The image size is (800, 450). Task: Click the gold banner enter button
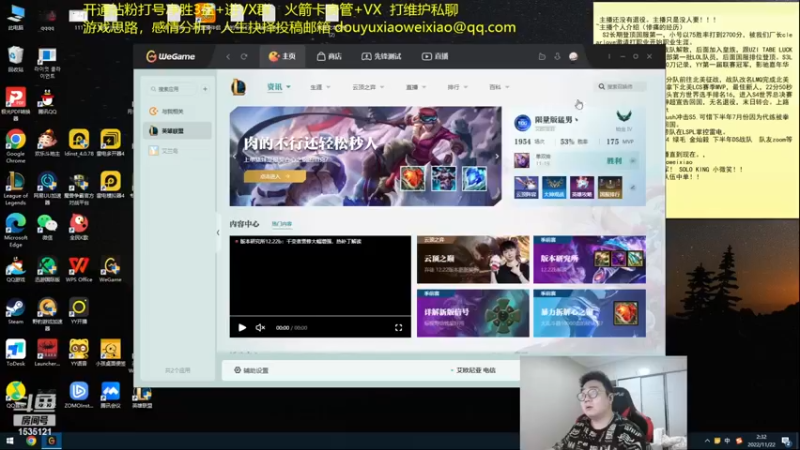274,176
